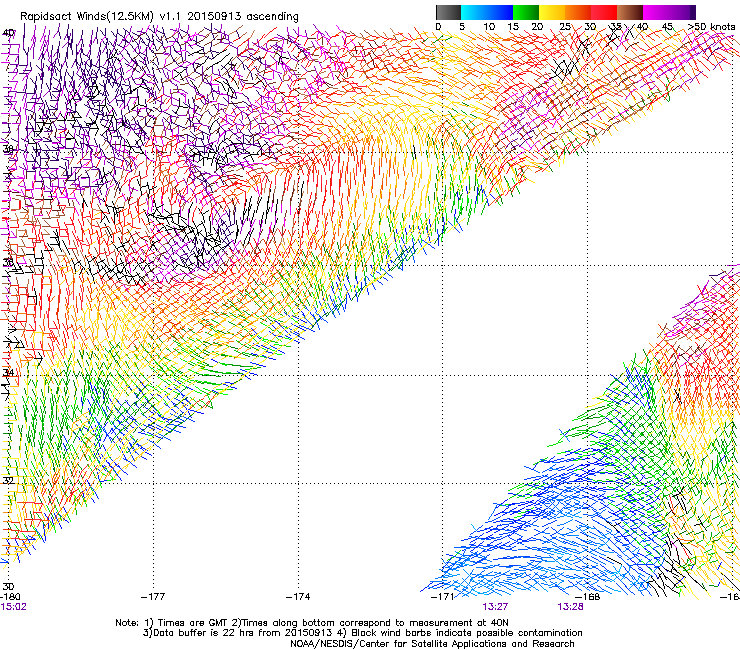
Task: Click the longitude label '-168'
Action: click(588, 597)
